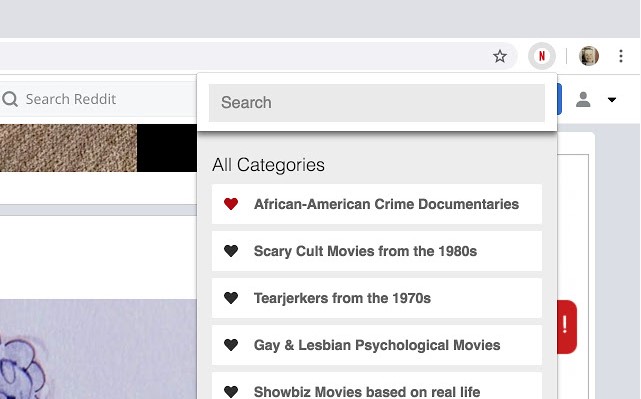Image resolution: width=641 pixels, height=399 pixels.
Task: Expand the Reddit user dropdown arrow
Action: [612, 99]
